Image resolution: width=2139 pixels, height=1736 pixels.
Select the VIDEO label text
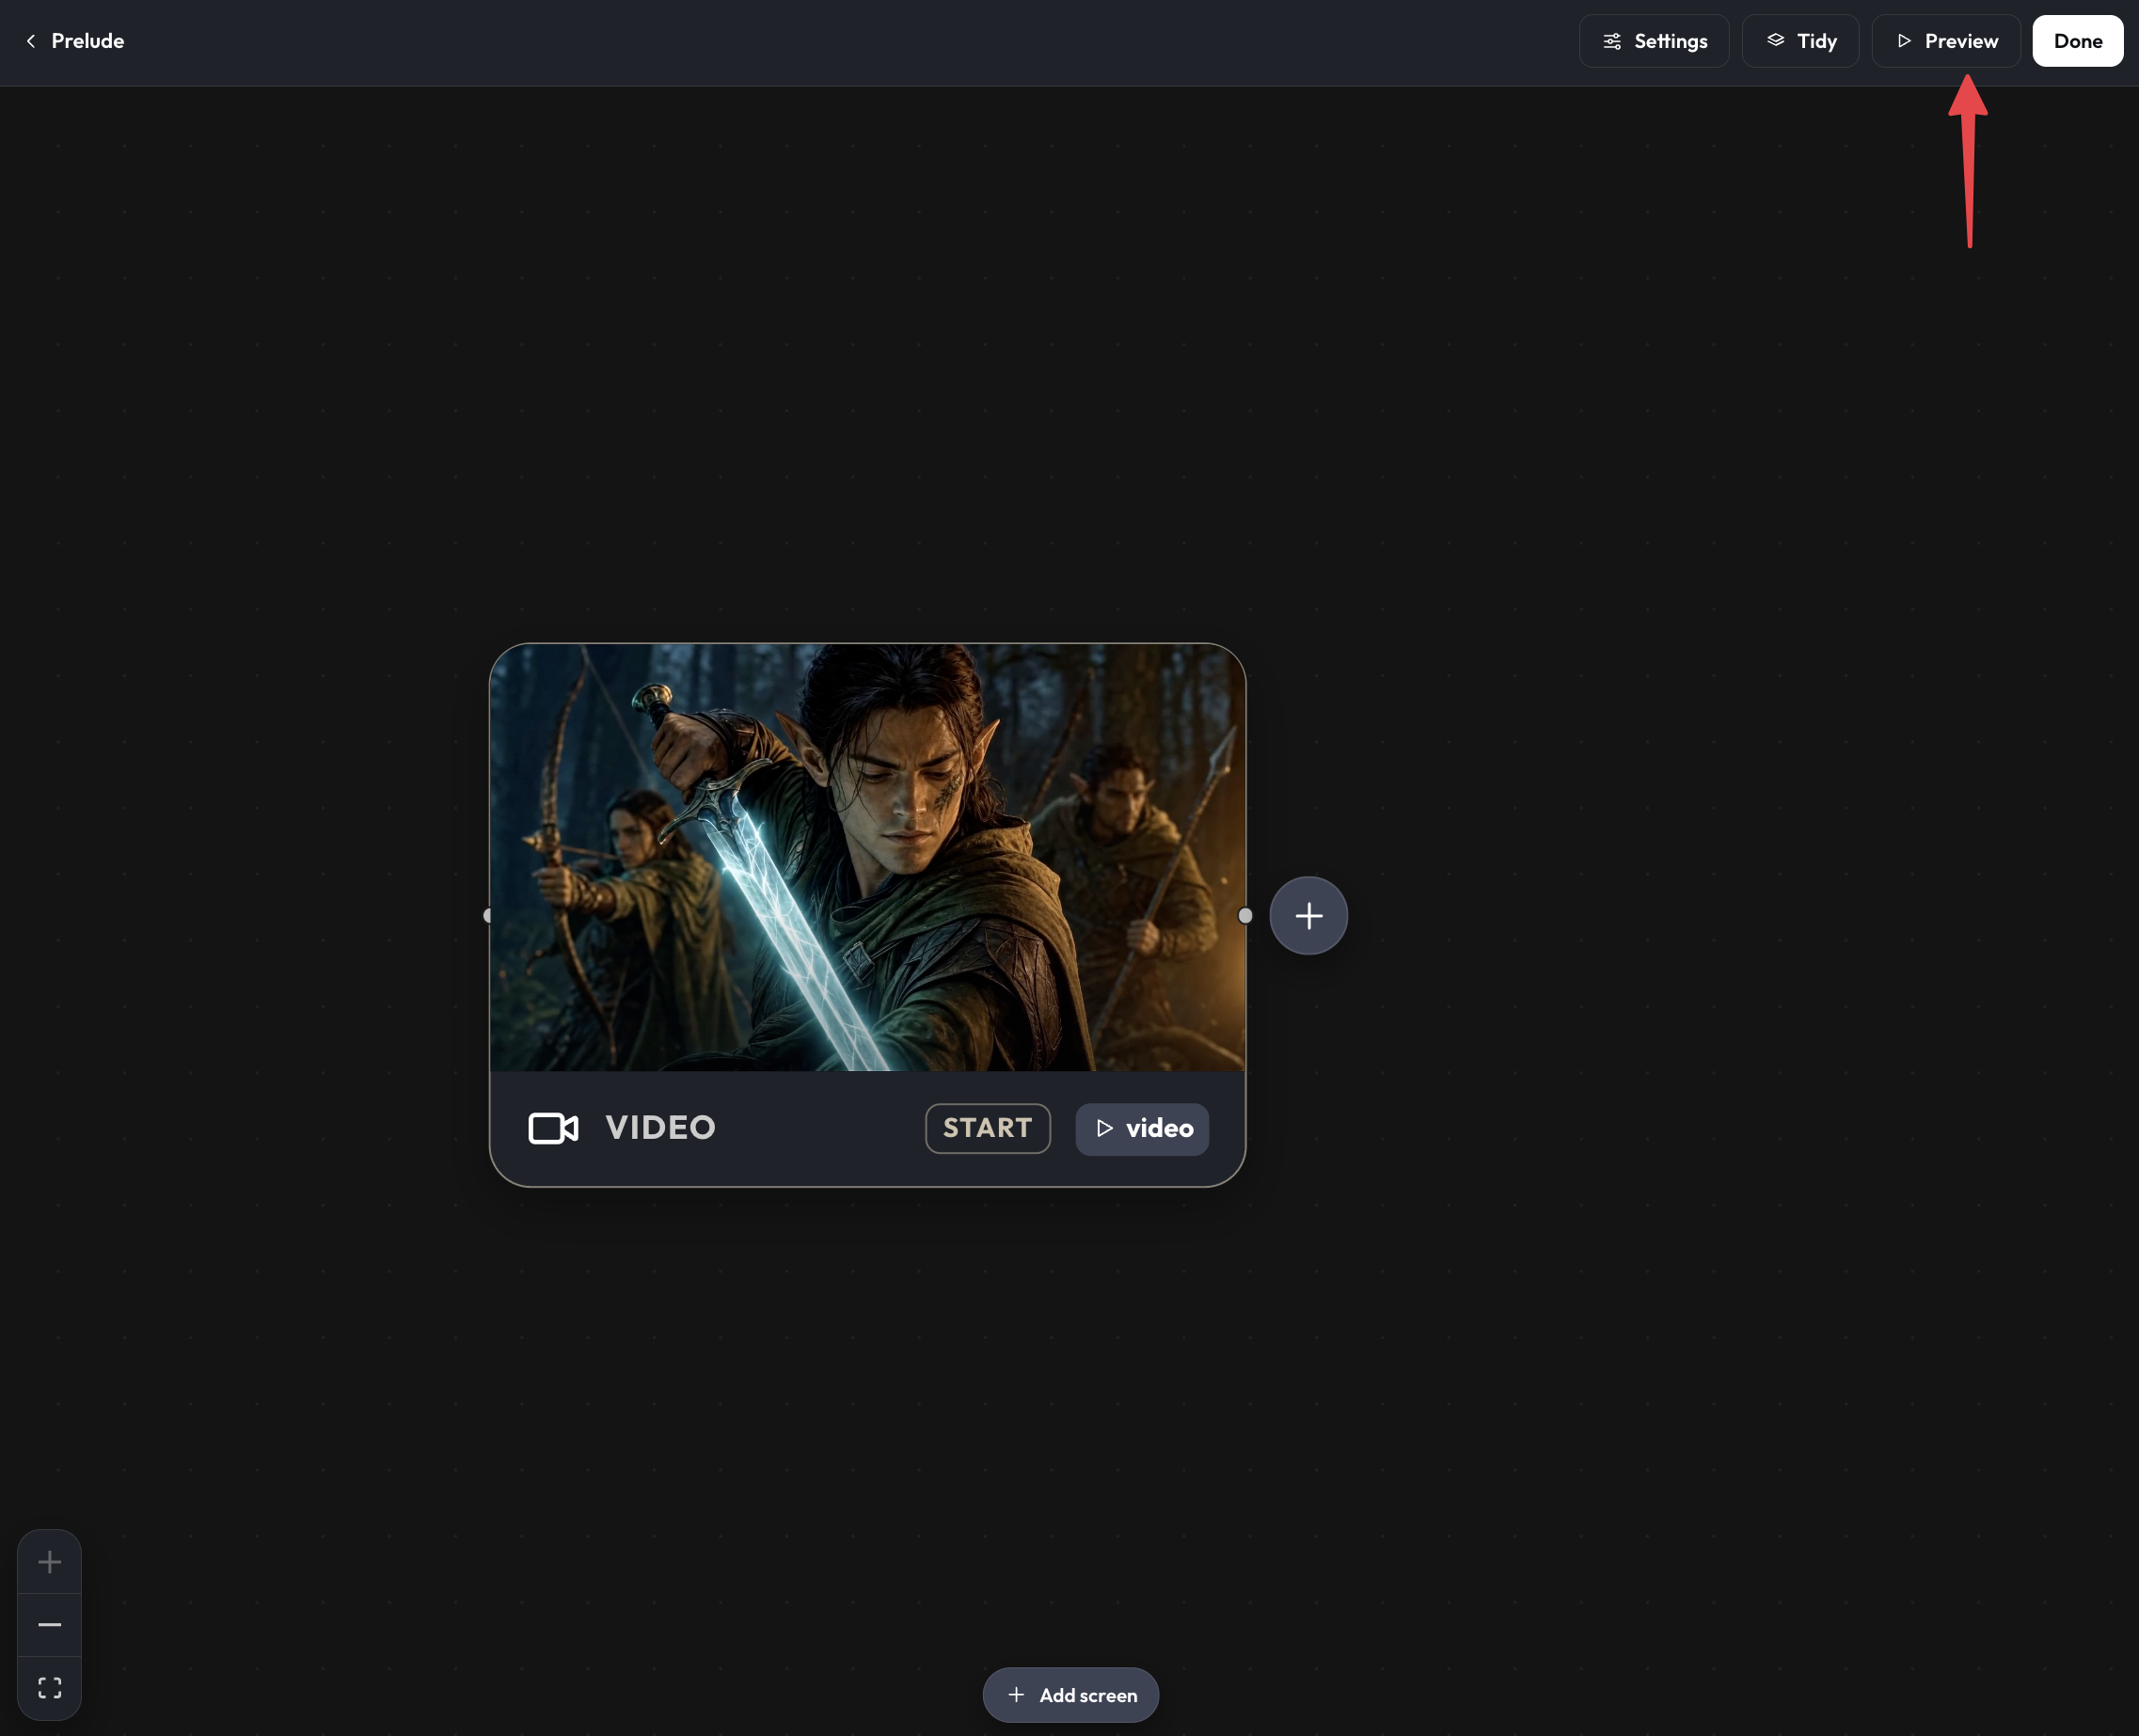point(660,1128)
